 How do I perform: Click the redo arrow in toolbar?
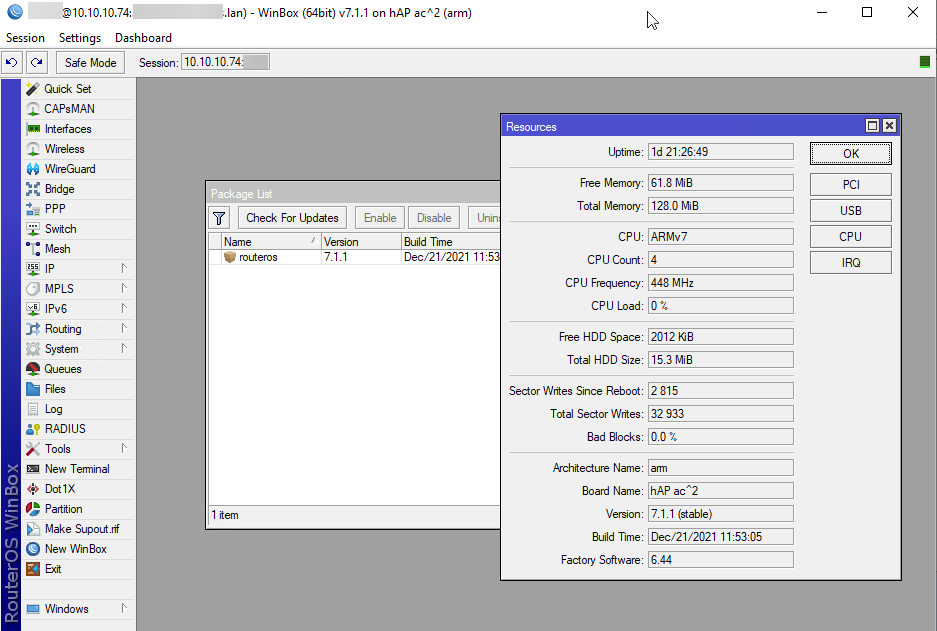pyautogui.click(x=36, y=62)
